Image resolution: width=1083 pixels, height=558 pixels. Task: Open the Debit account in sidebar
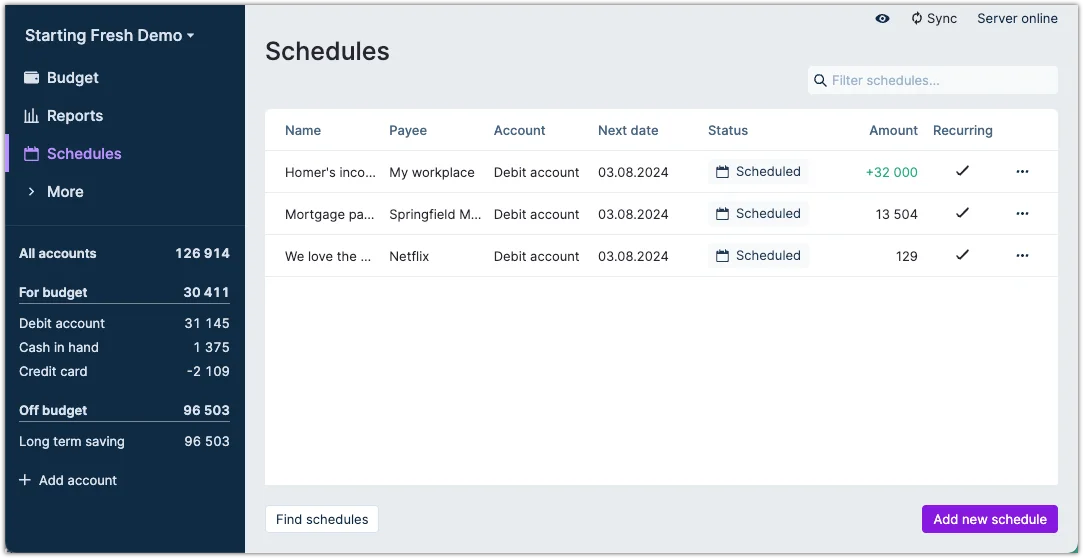[62, 324]
